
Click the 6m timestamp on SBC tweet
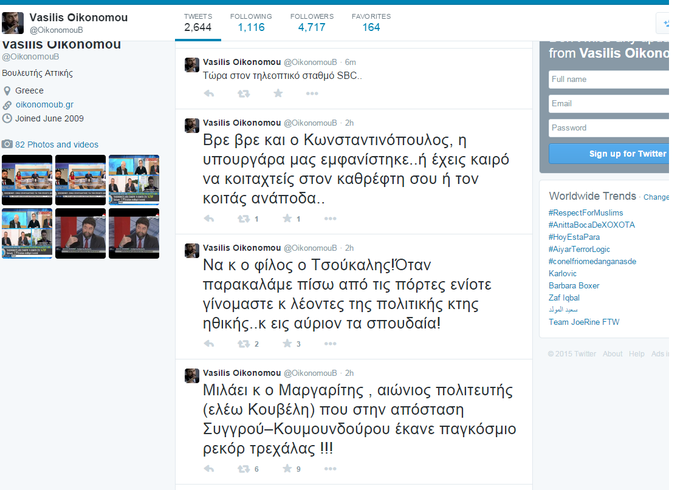pos(350,62)
